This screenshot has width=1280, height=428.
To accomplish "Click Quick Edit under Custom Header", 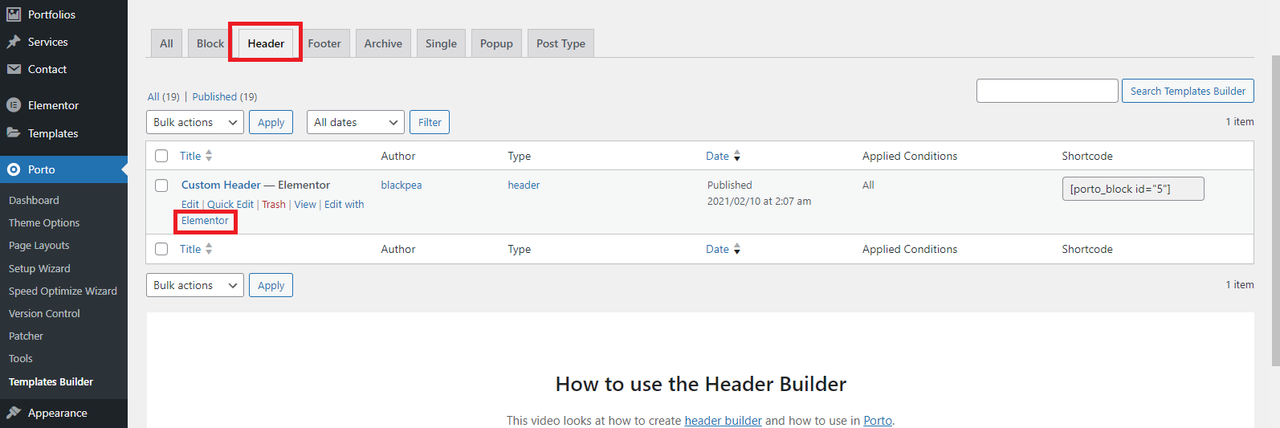I will [x=230, y=204].
